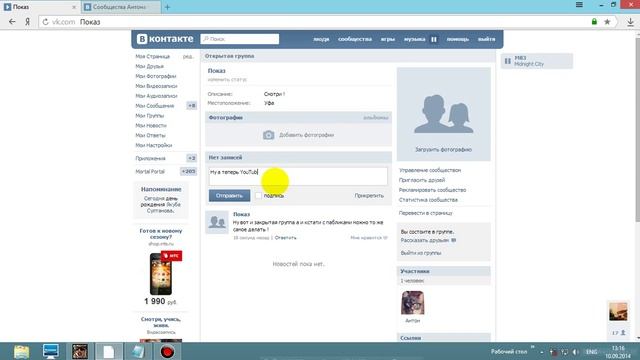Toggle the подпись checkbox
Screen dimensions: 640x360
click(258, 196)
